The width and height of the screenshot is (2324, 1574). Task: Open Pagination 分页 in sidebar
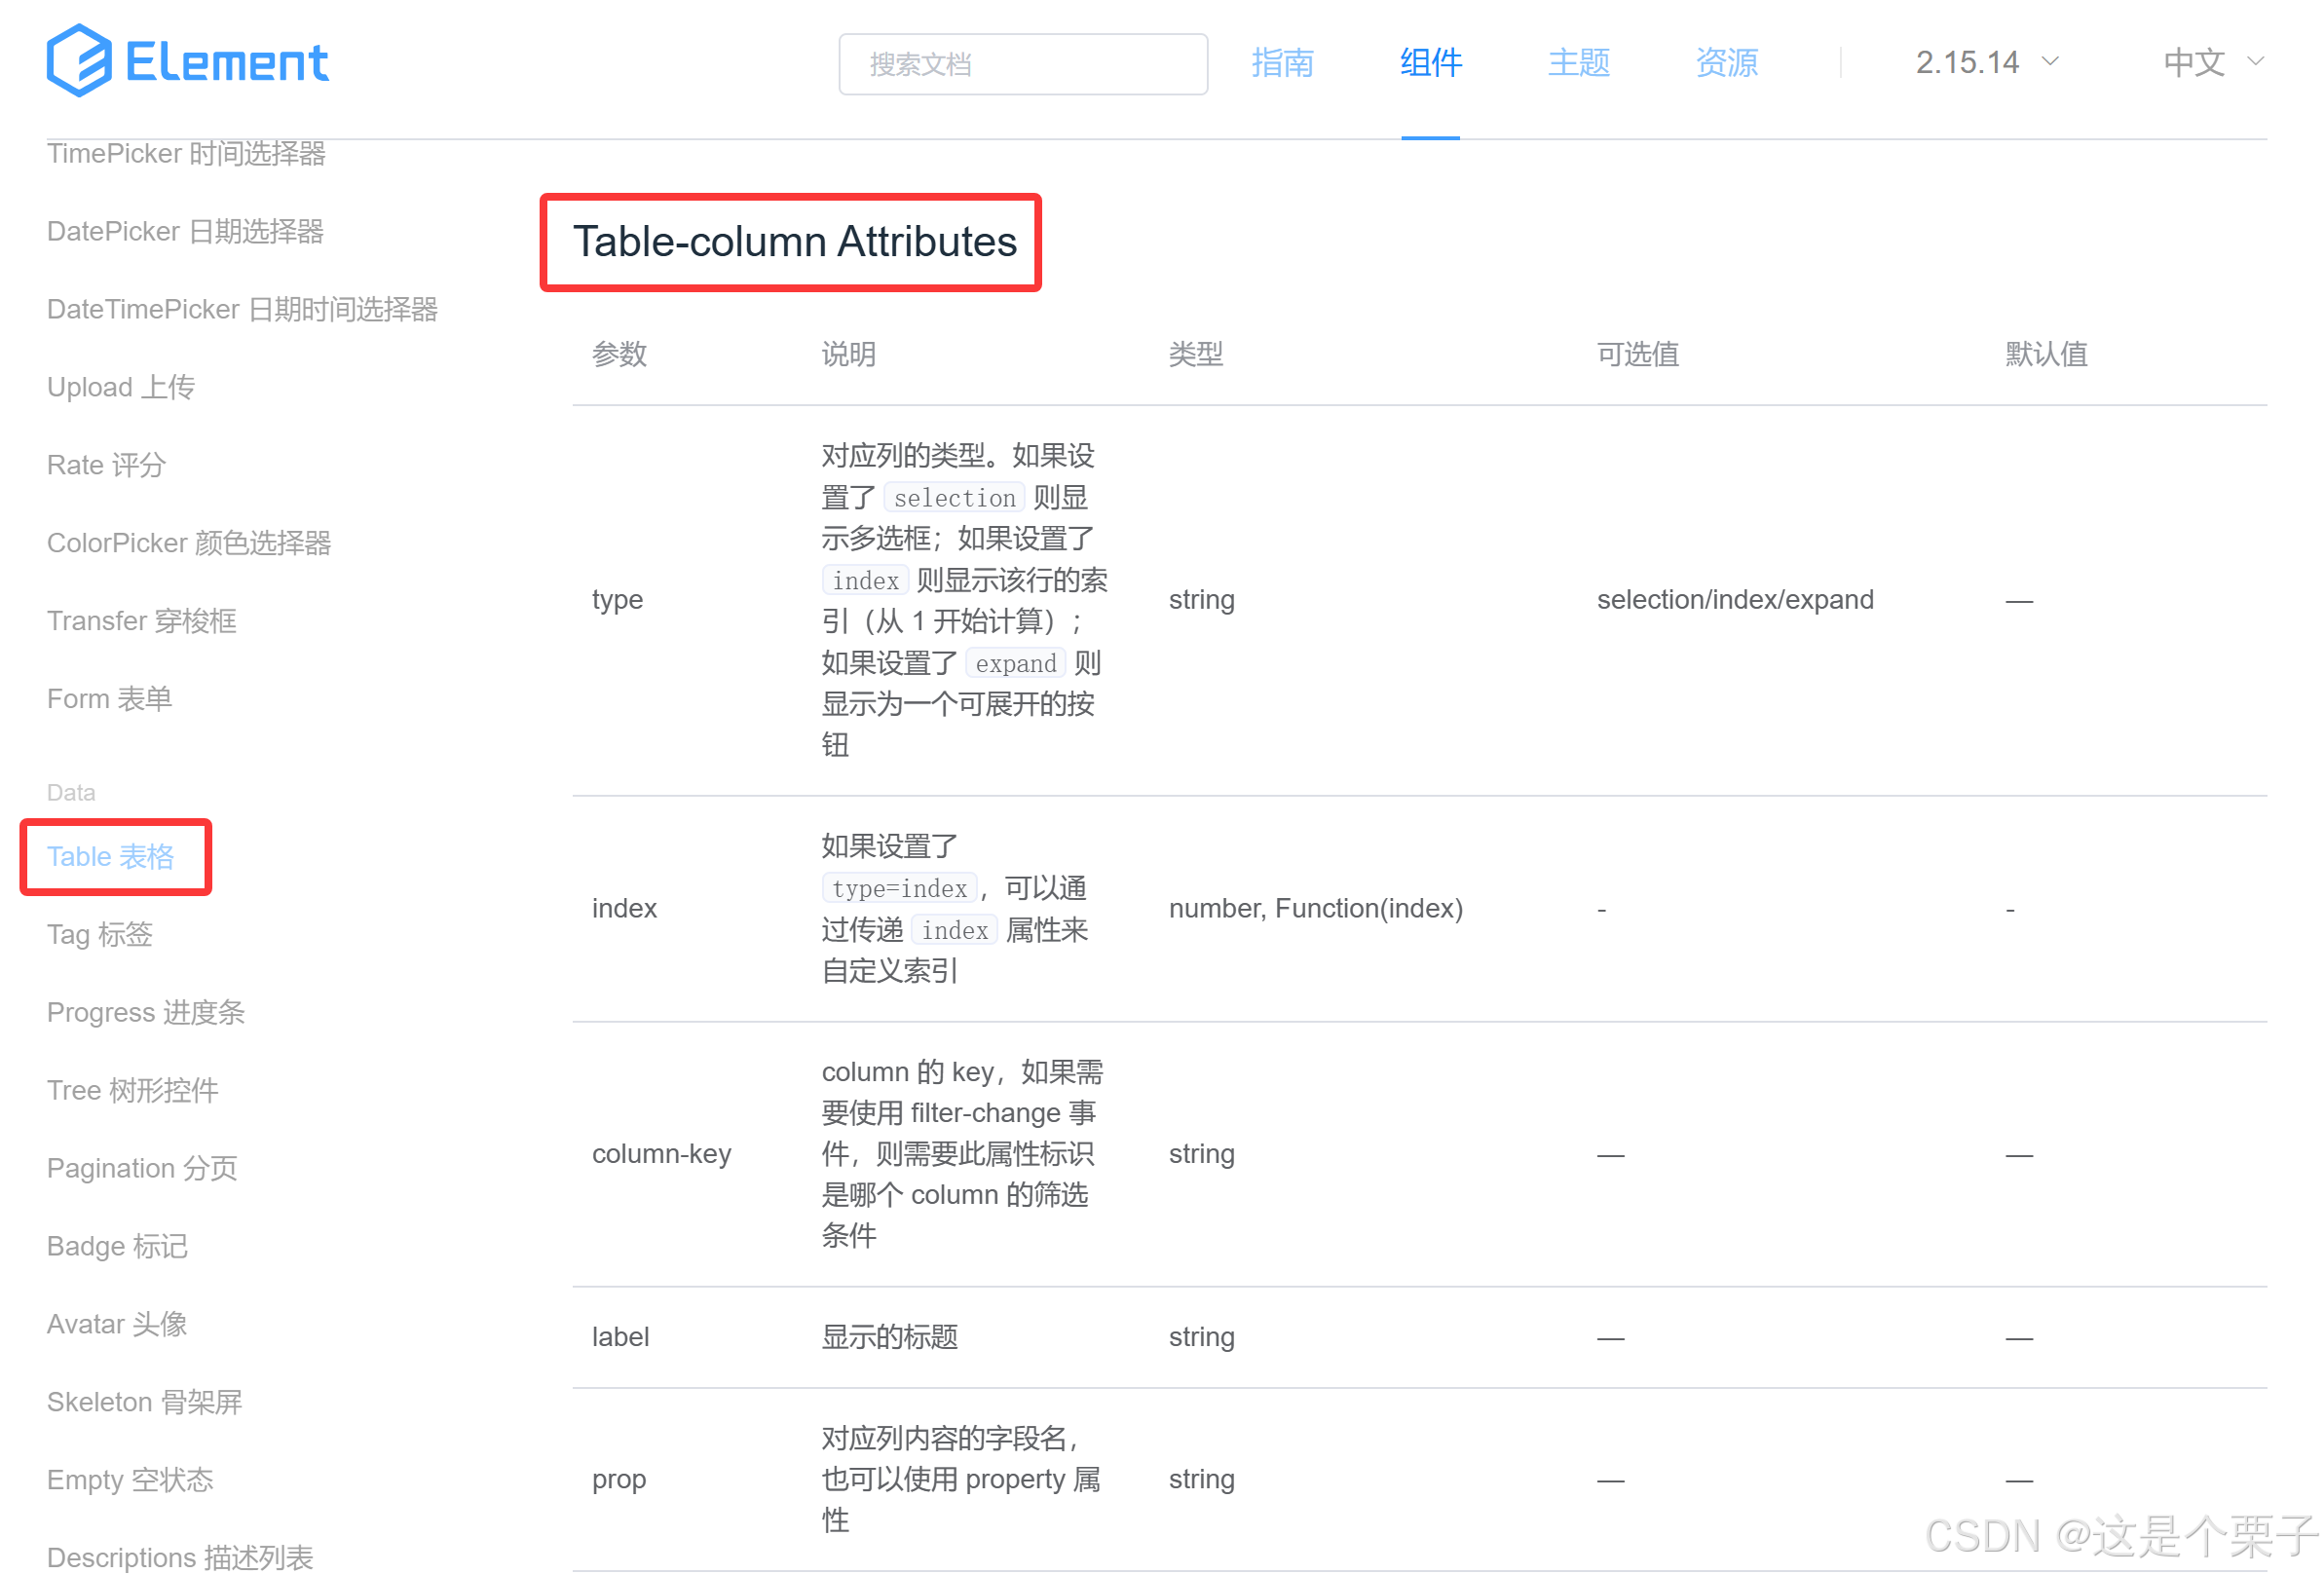[142, 1169]
